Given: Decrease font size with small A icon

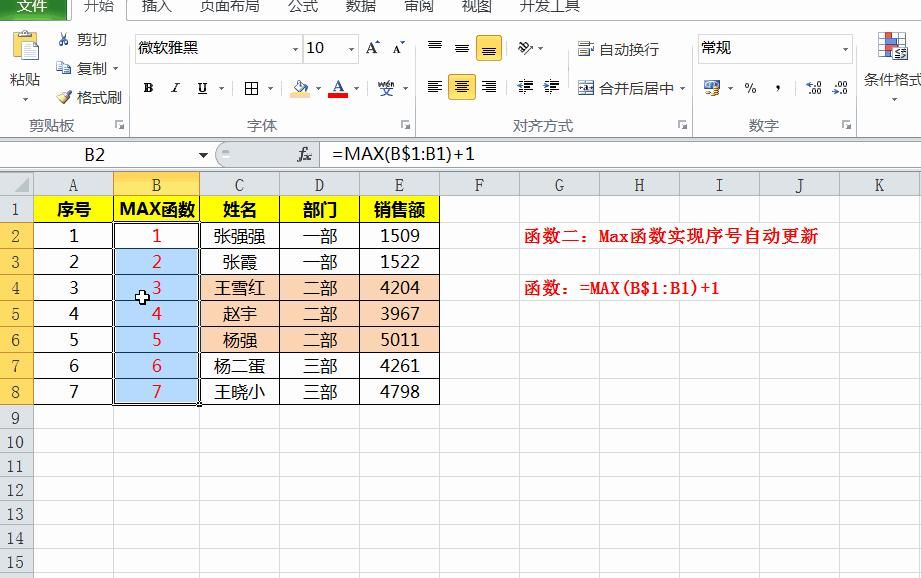Looking at the screenshot, I should click(x=399, y=48).
